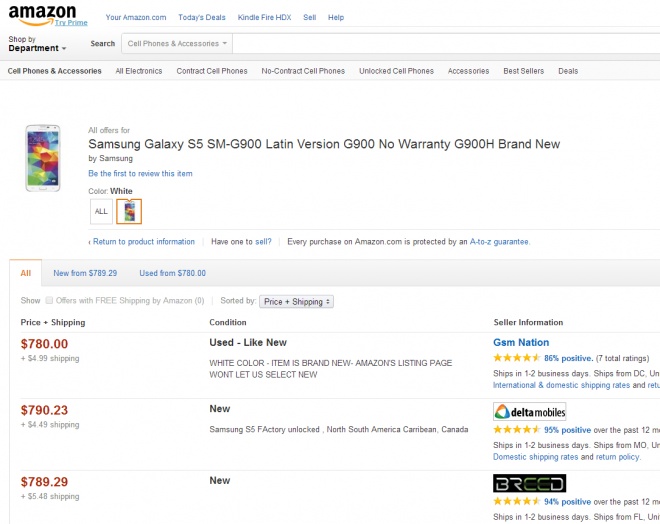
Task: Open No-Contract Cell Phones nav item
Action: (303, 71)
